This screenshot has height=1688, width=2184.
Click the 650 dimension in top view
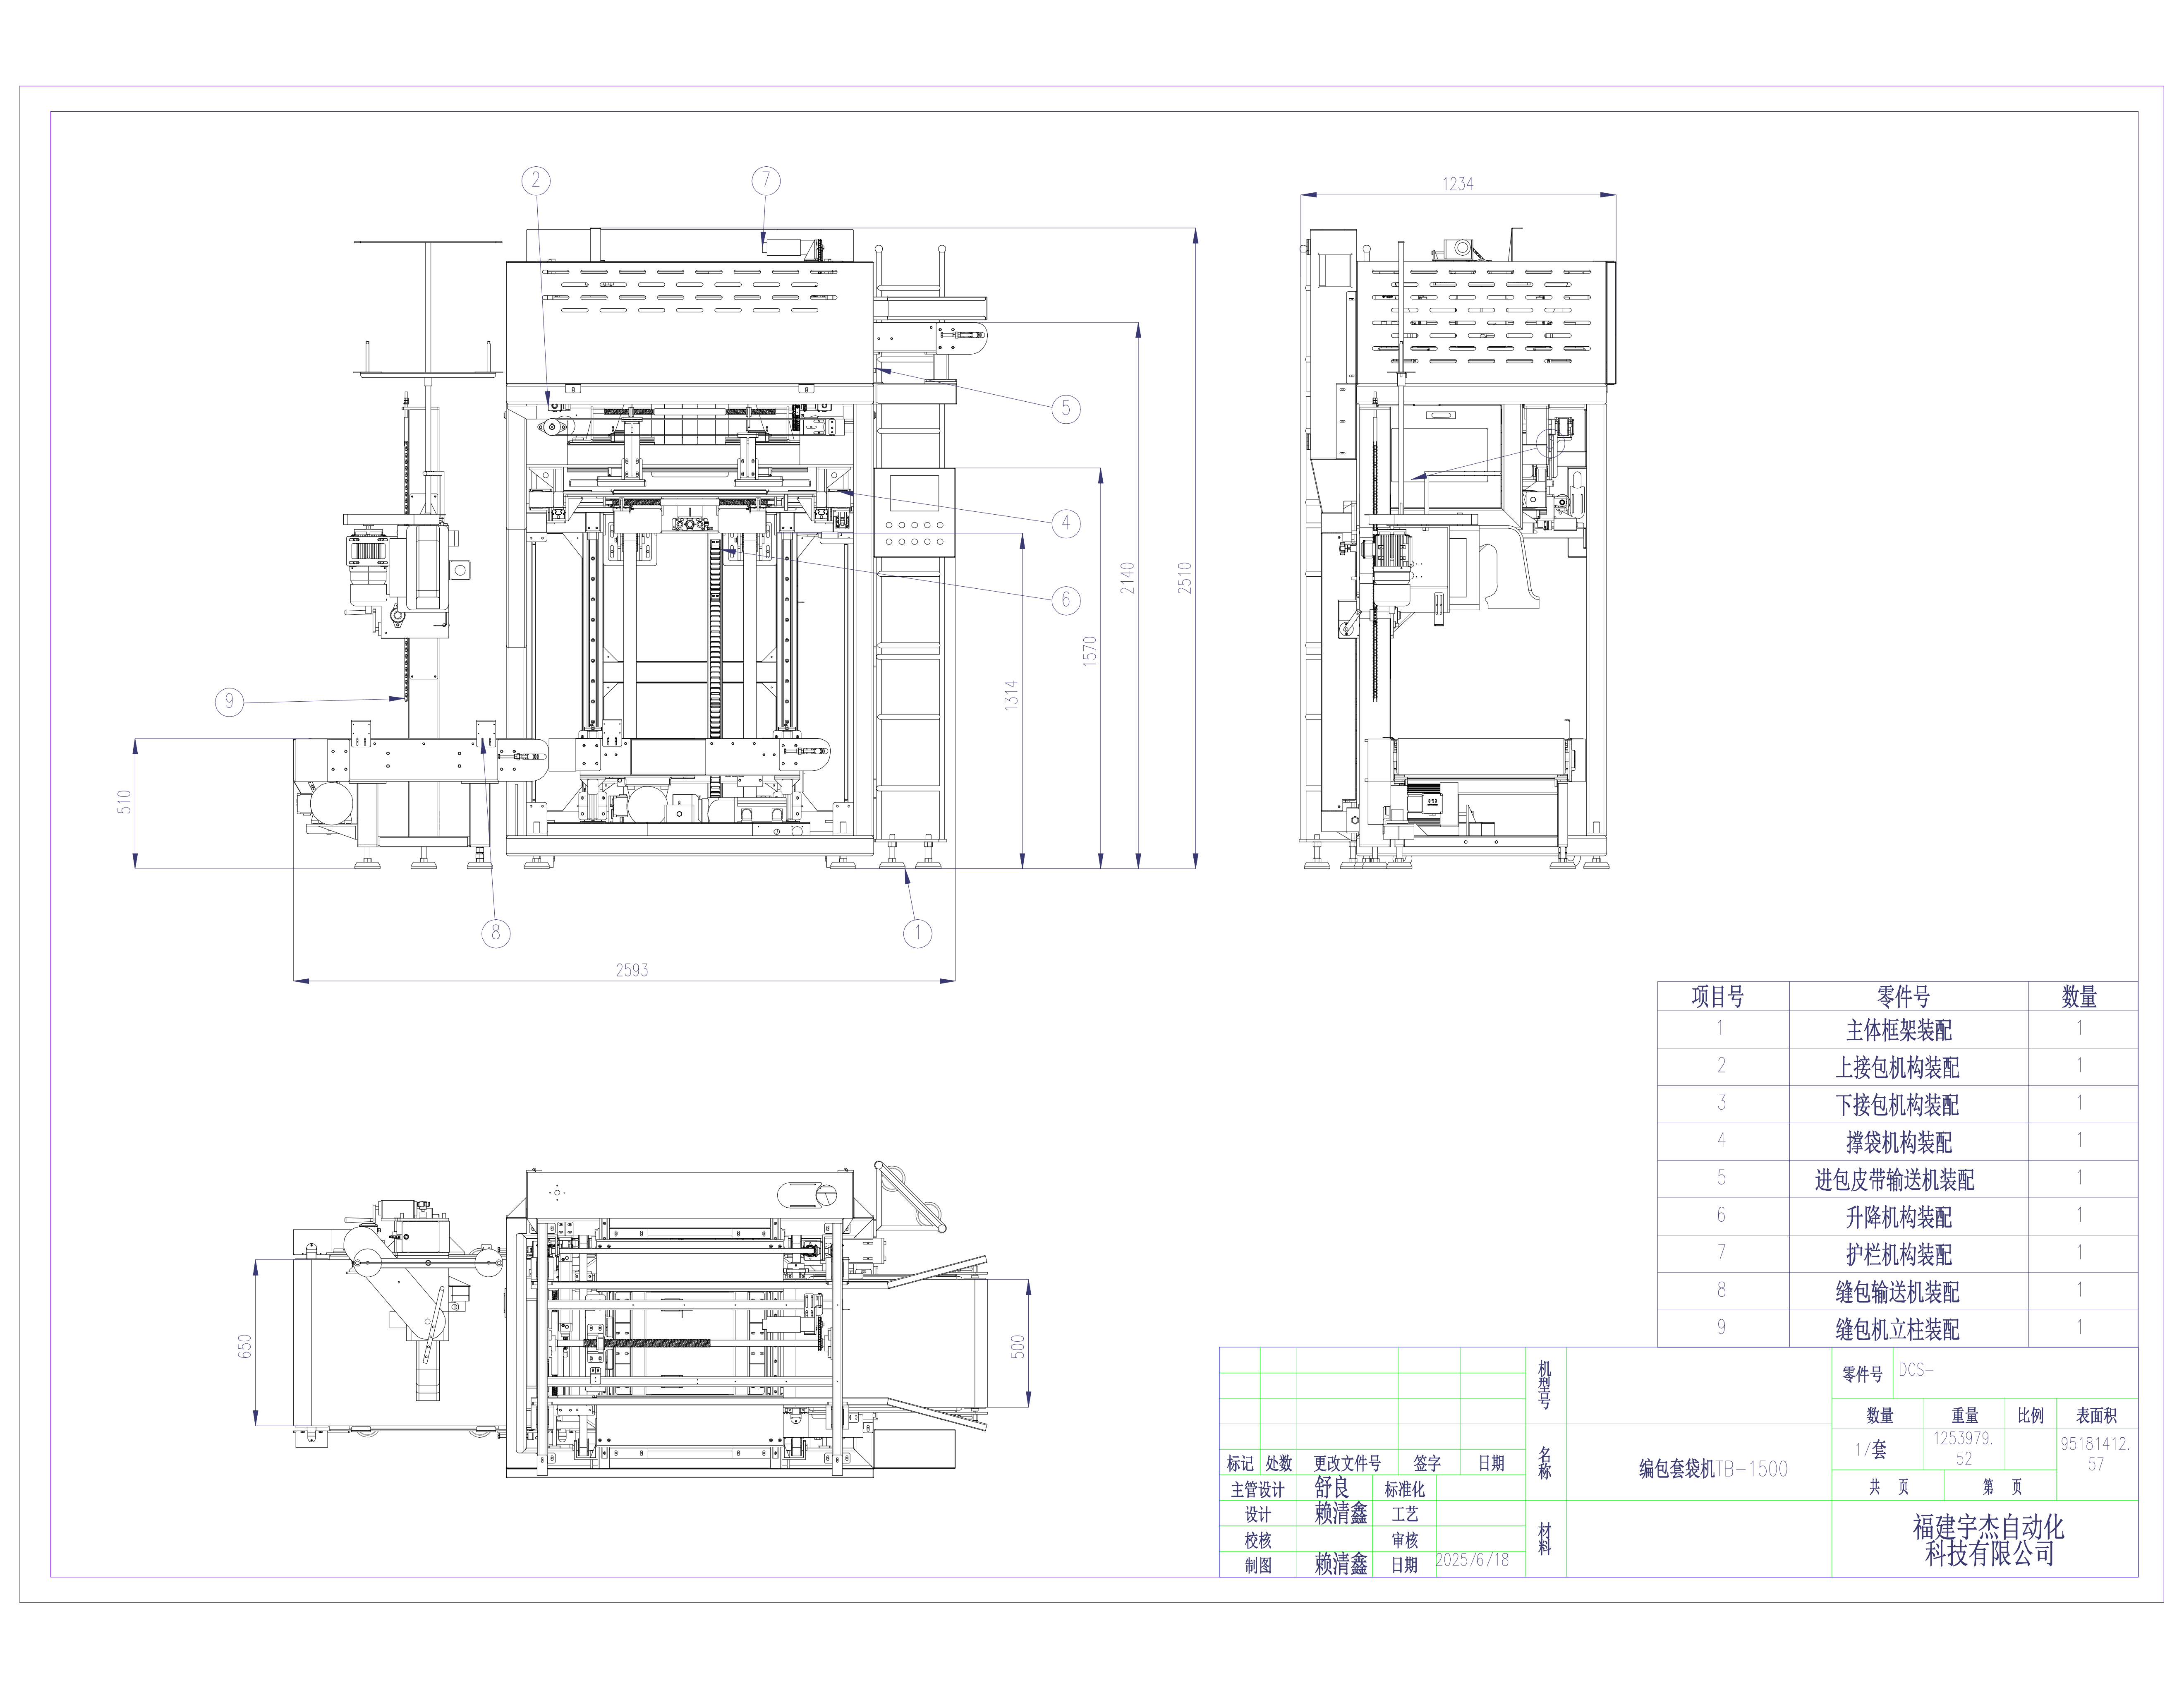click(x=245, y=1346)
